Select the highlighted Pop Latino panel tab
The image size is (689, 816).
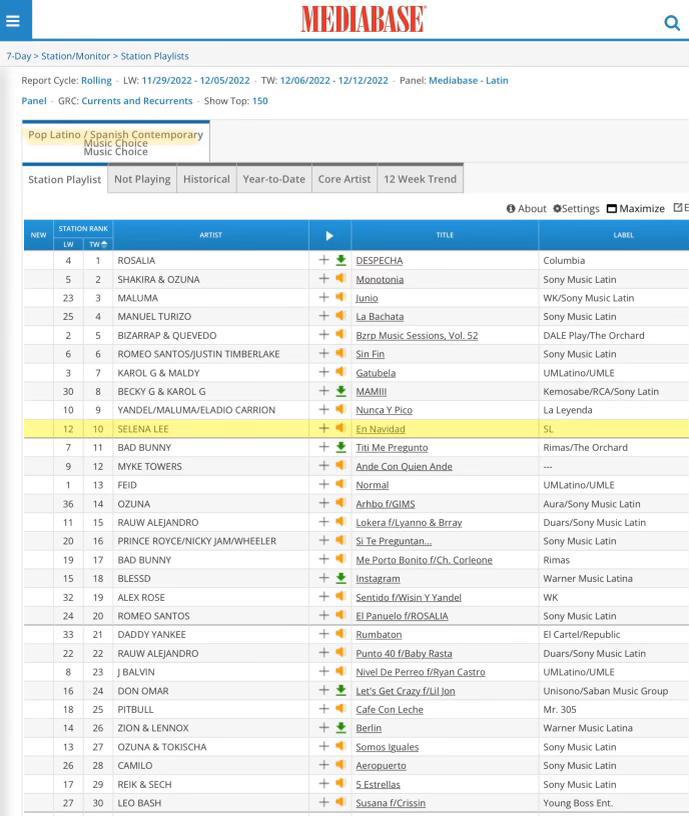click(x=115, y=141)
